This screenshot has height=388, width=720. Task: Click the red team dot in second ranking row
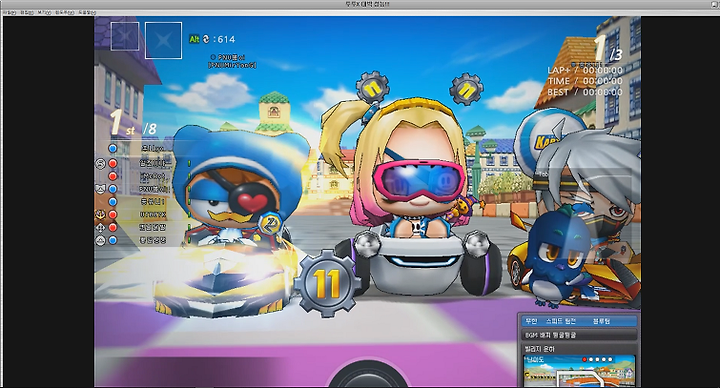tap(112, 163)
